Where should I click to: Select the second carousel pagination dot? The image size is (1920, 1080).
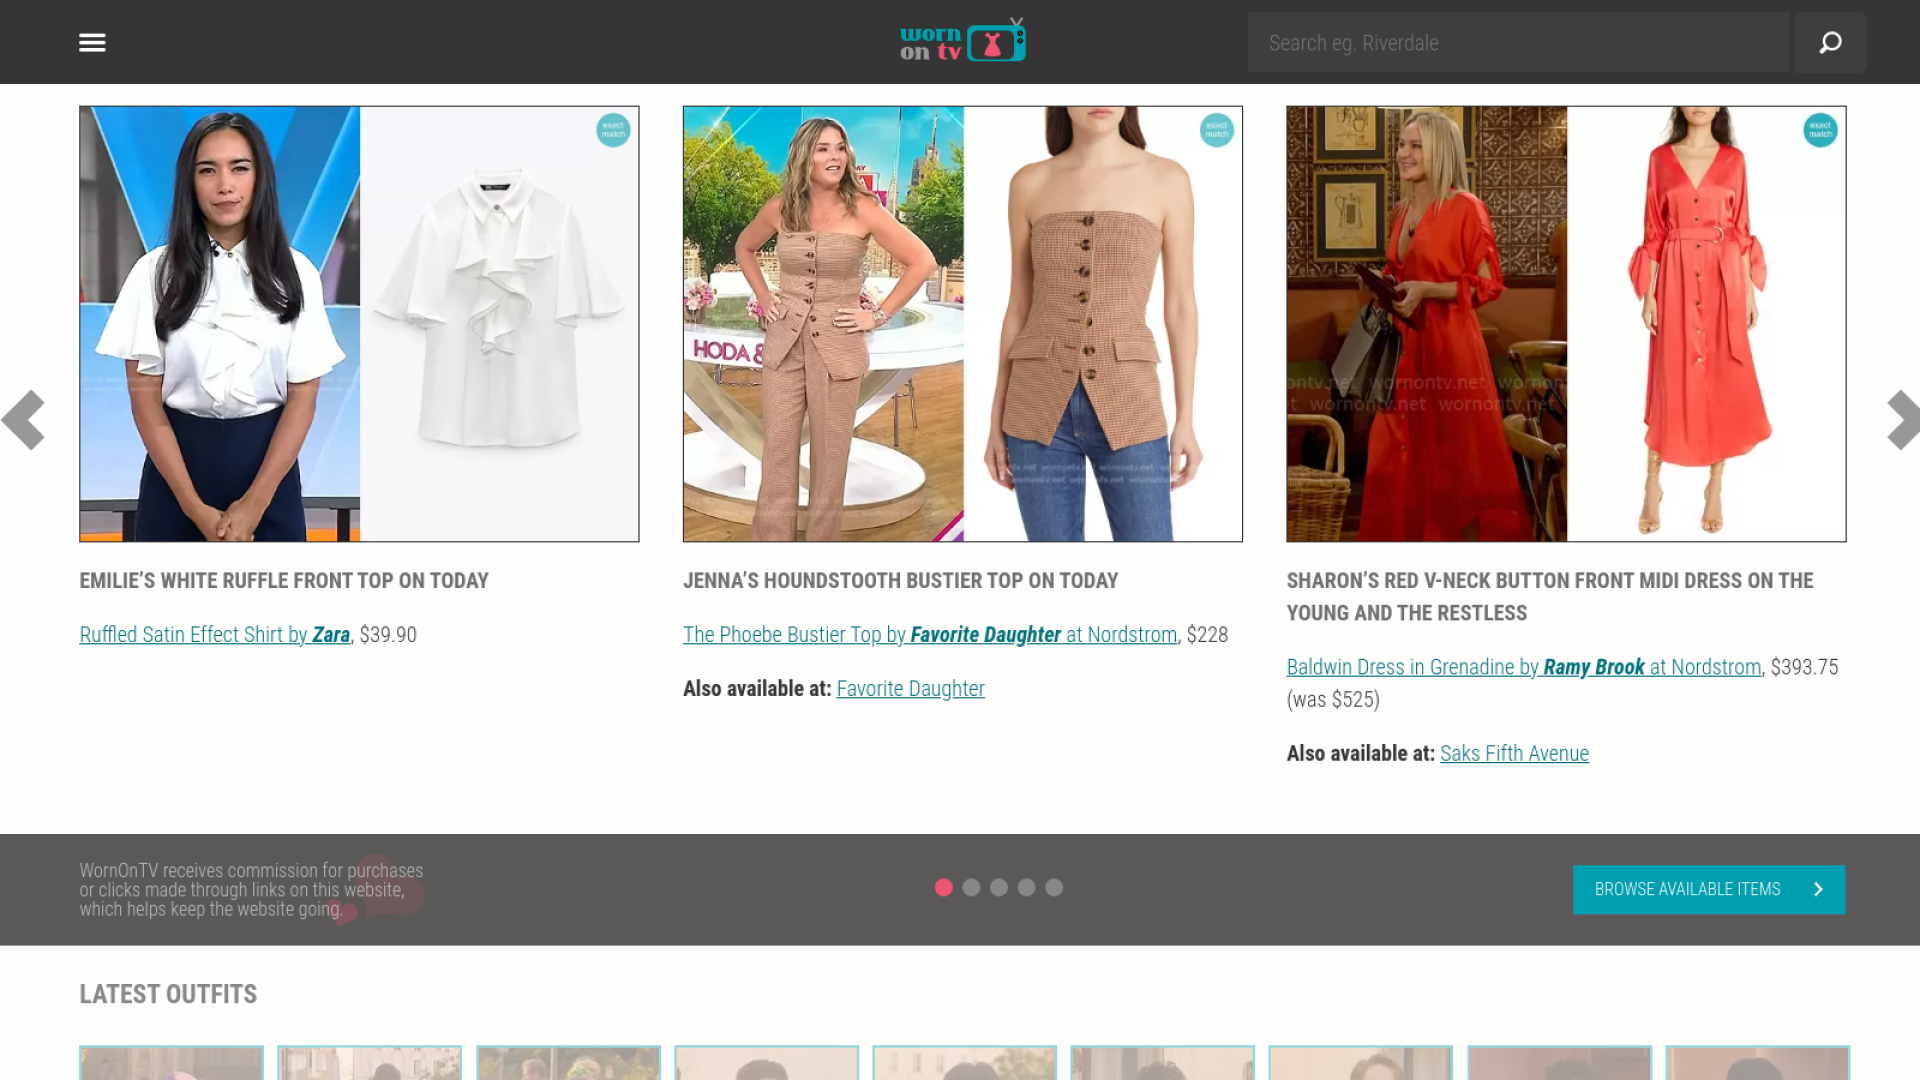click(x=971, y=887)
